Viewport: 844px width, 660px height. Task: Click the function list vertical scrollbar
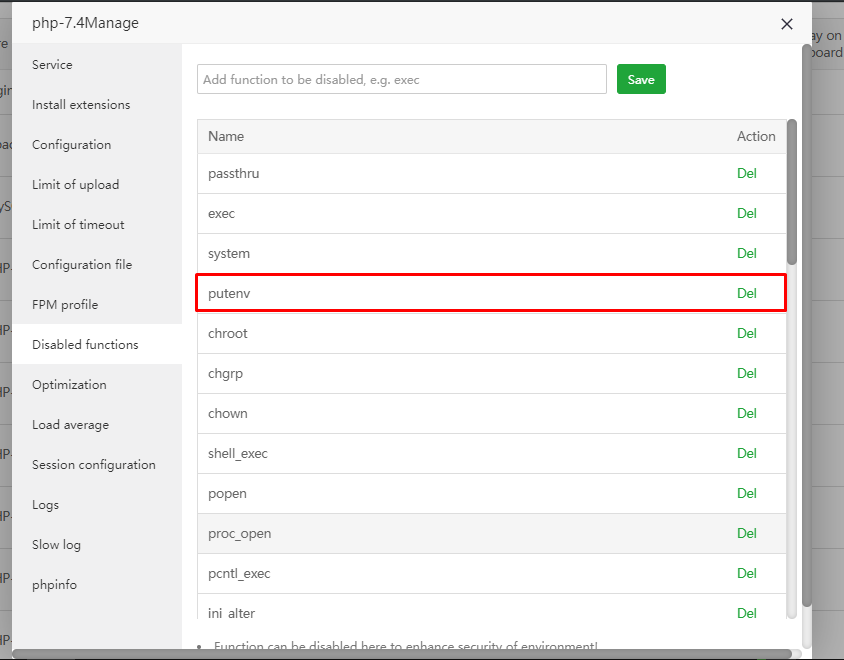pos(792,190)
